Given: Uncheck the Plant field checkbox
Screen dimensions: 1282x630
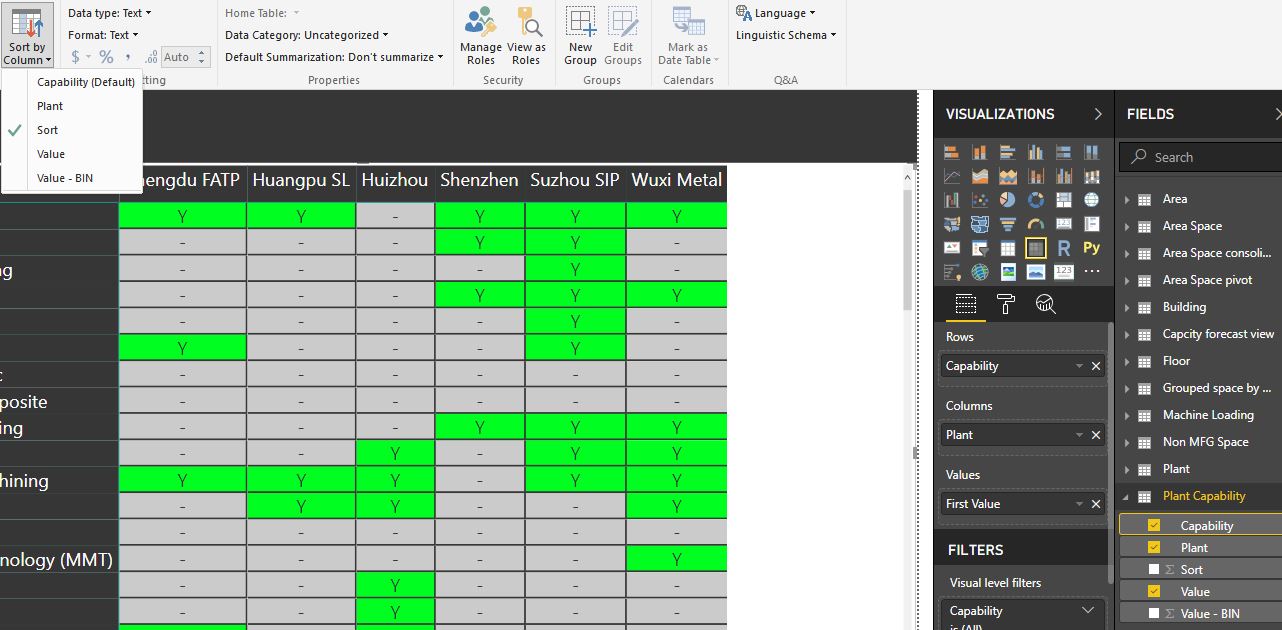Looking at the screenshot, I should tap(1154, 547).
